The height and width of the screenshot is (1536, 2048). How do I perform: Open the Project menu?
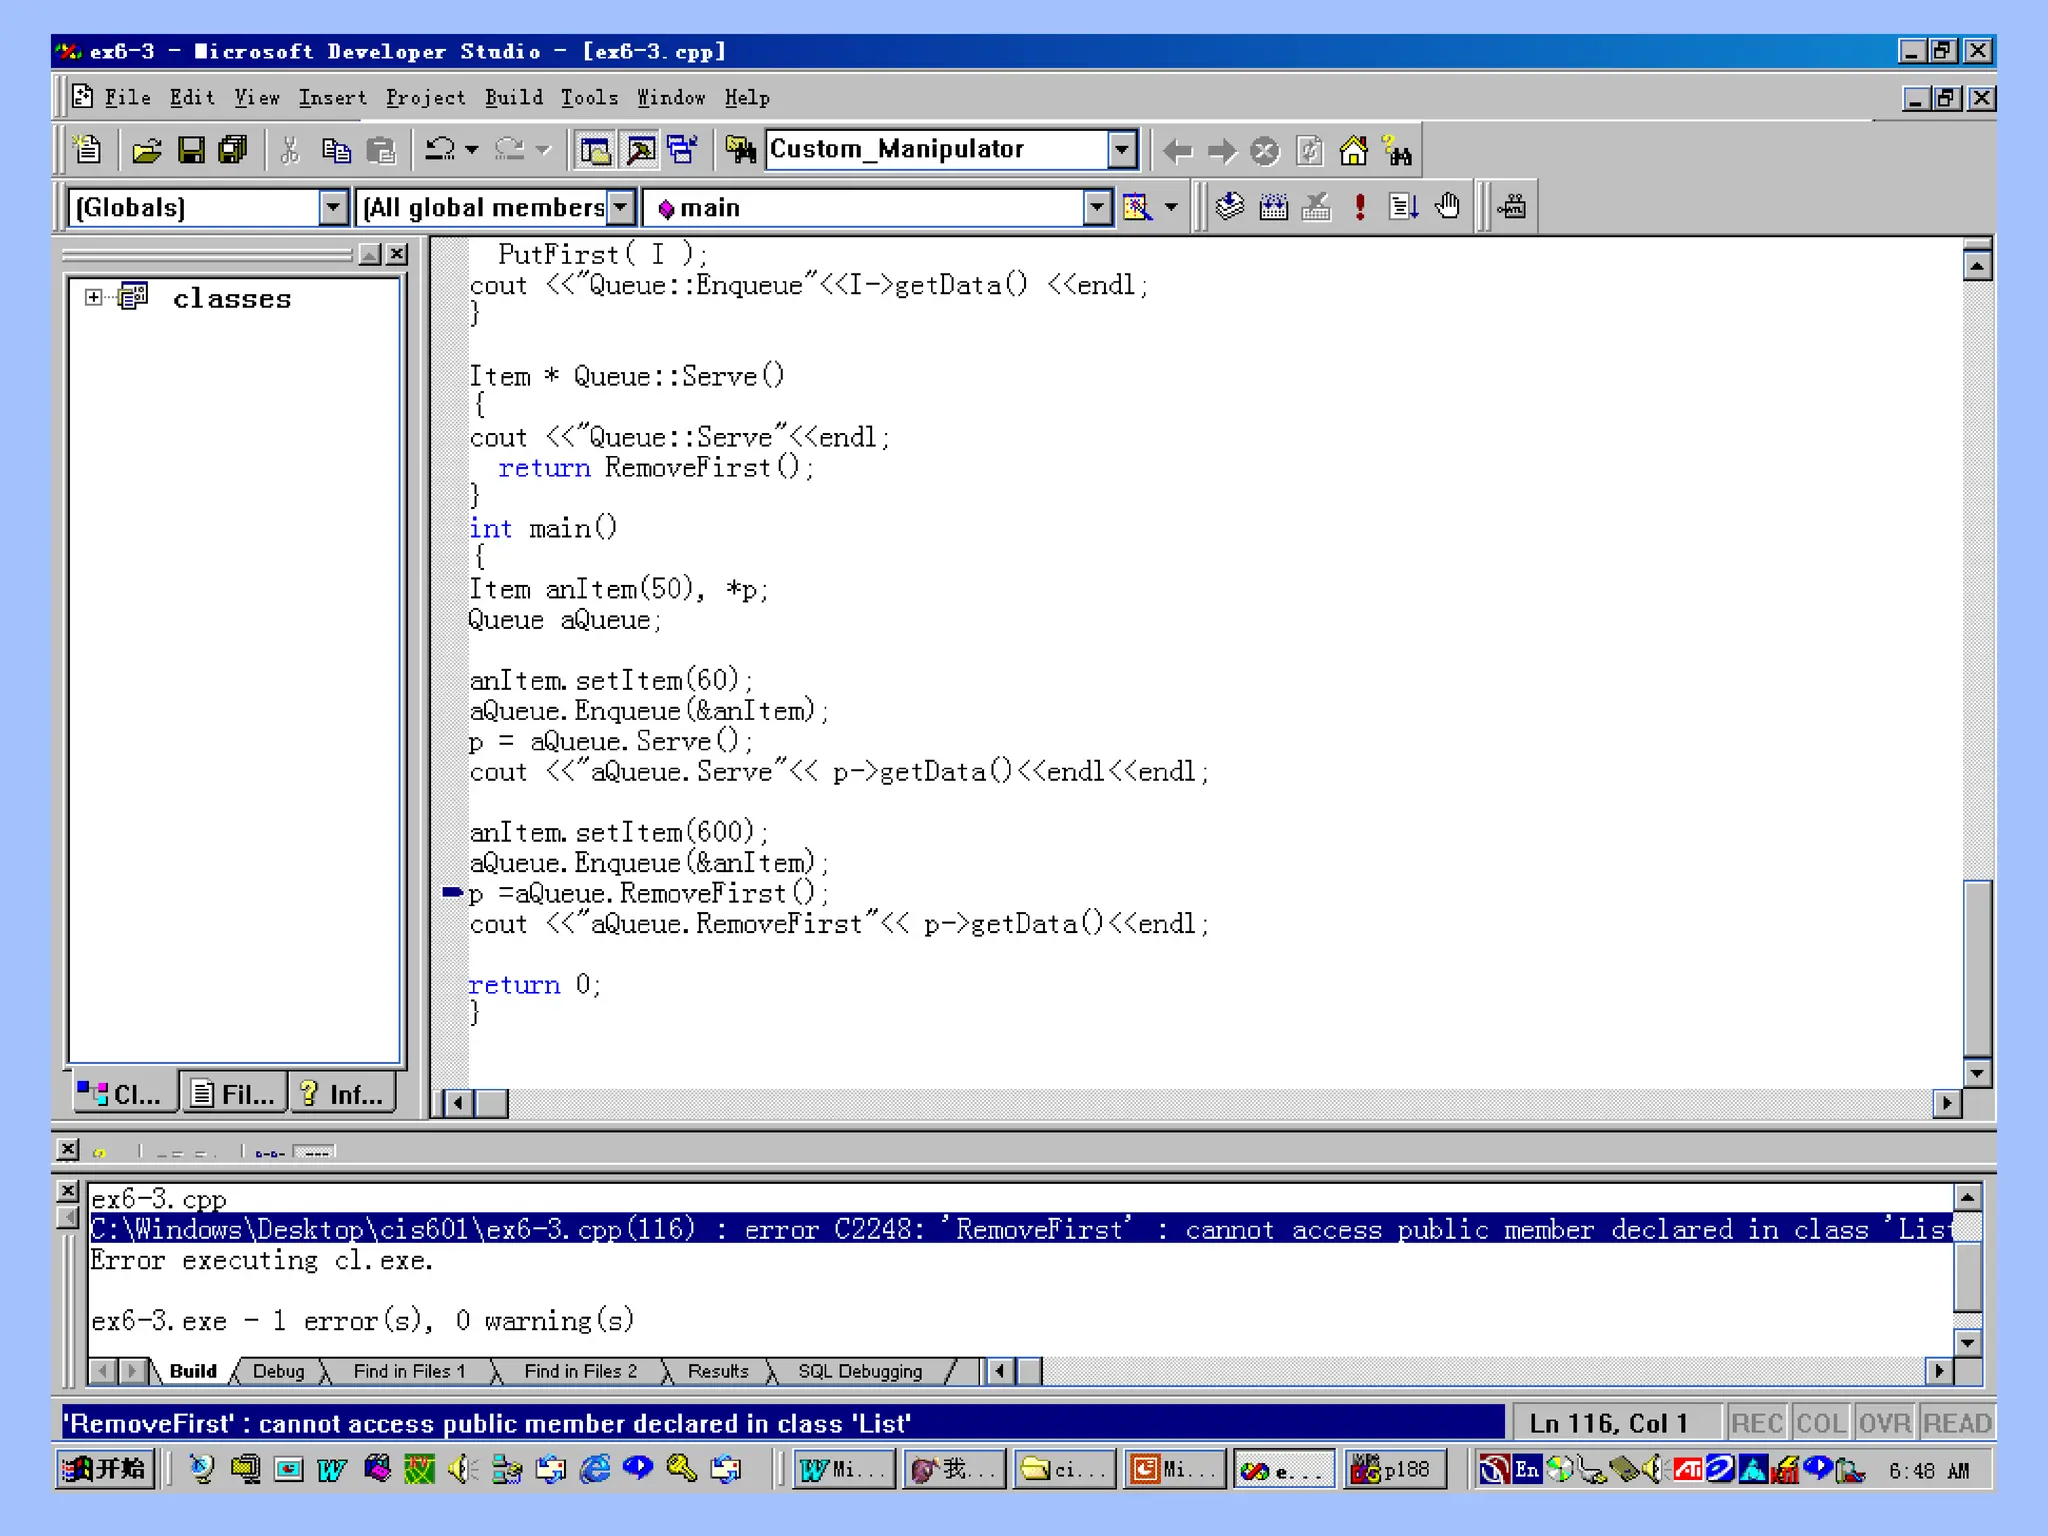click(425, 97)
